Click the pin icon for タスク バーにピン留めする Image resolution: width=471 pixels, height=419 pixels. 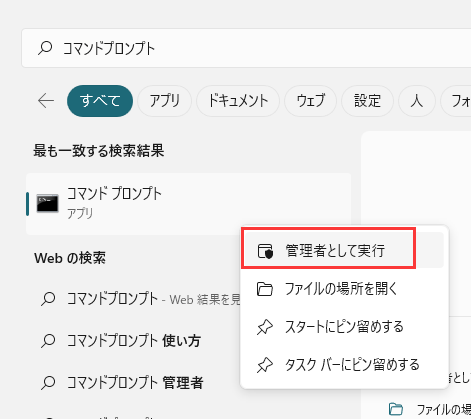tap(265, 365)
